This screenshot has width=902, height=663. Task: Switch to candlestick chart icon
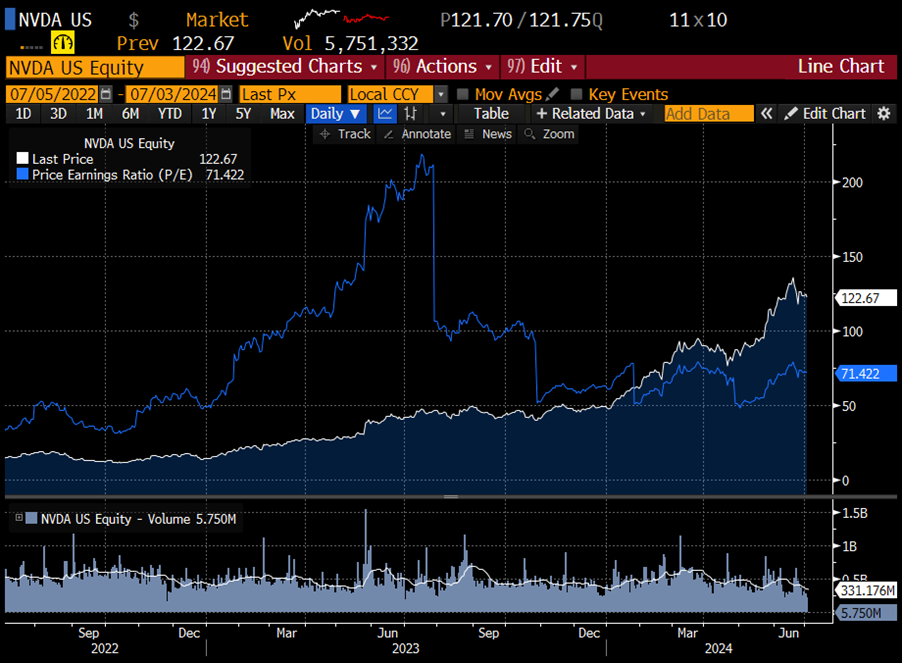coord(411,113)
